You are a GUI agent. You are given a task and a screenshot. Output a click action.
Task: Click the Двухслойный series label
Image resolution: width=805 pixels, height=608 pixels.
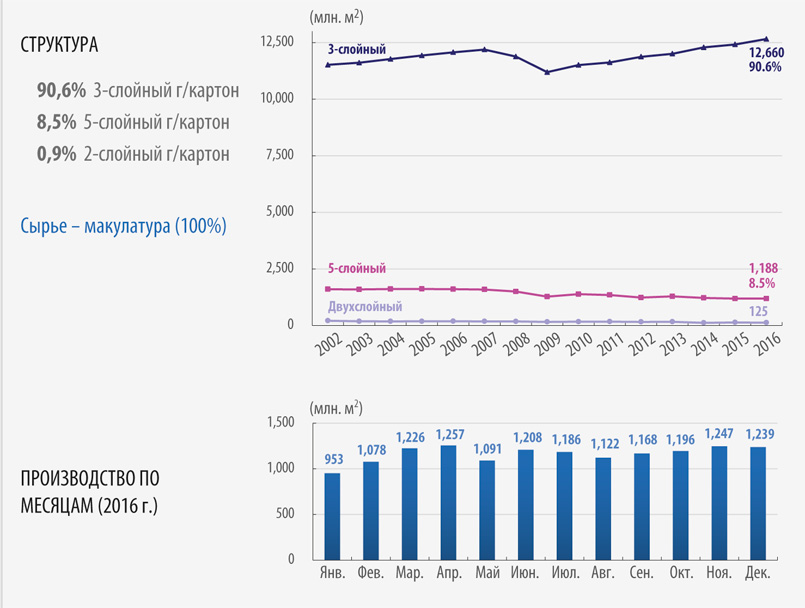tap(365, 307)
